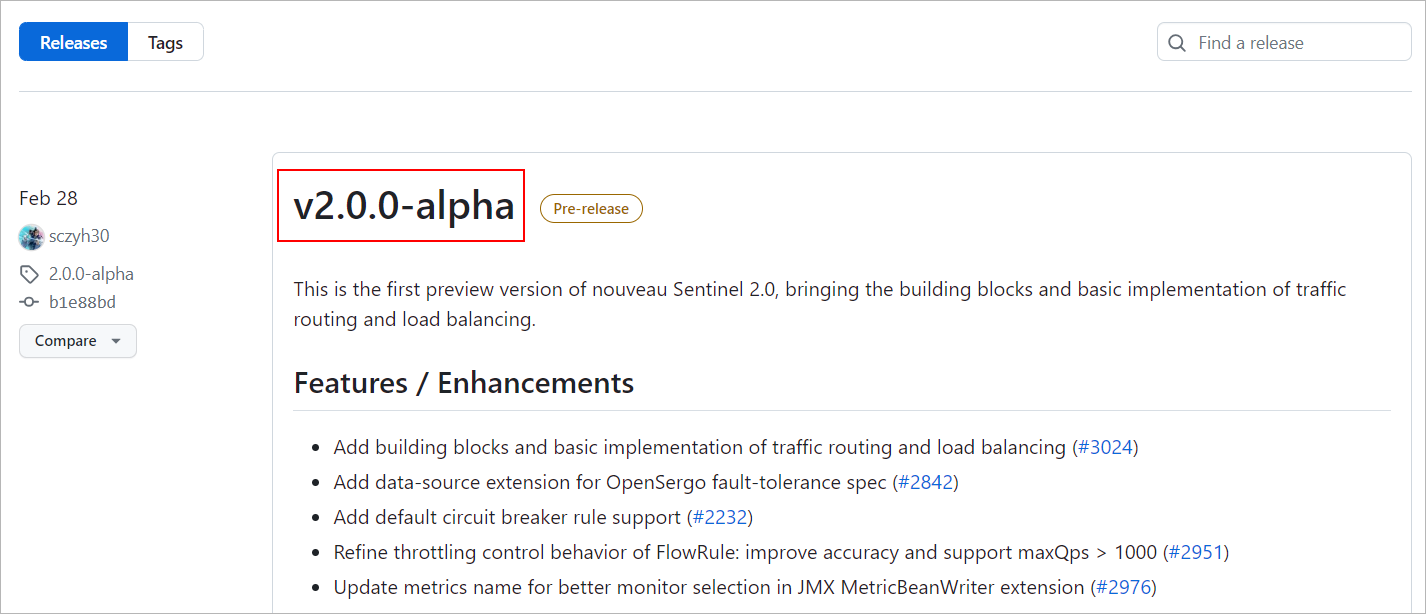Select the Releases tab

(x=73, y=43)
